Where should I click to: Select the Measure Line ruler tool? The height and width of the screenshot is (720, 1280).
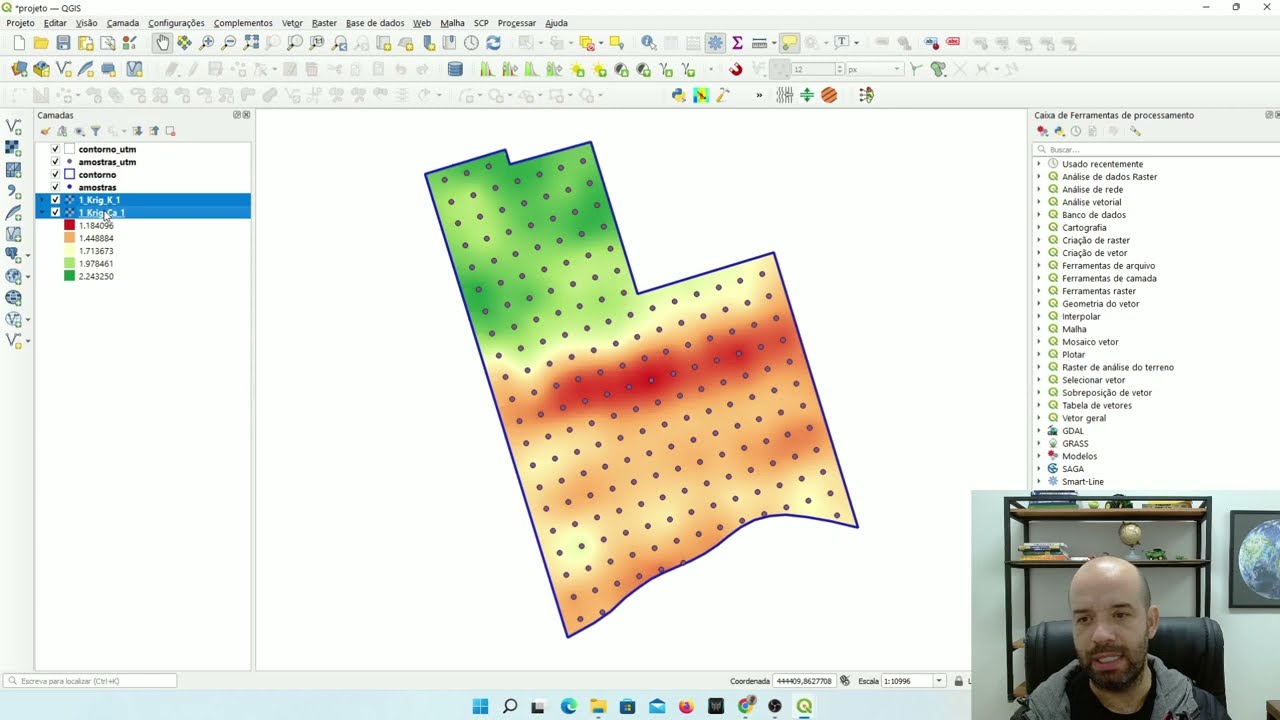[759, 43]
